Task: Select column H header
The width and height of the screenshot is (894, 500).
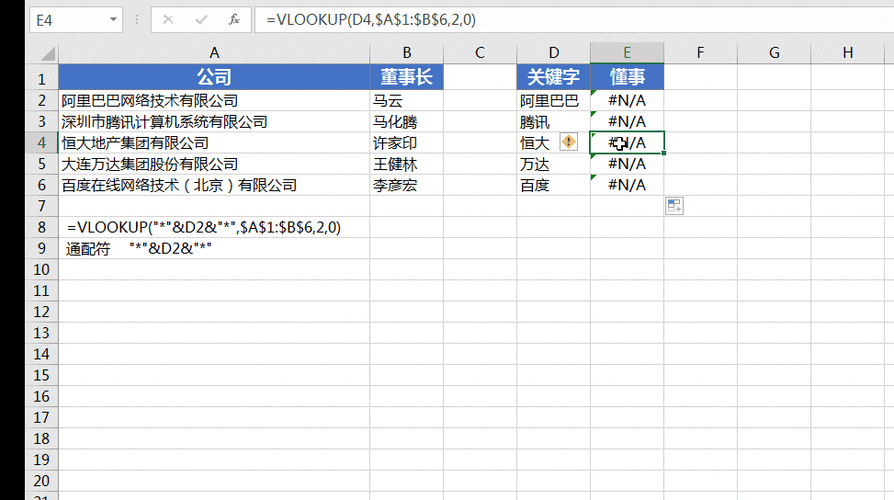Action: pyautogui.click(x=848, y=53)
